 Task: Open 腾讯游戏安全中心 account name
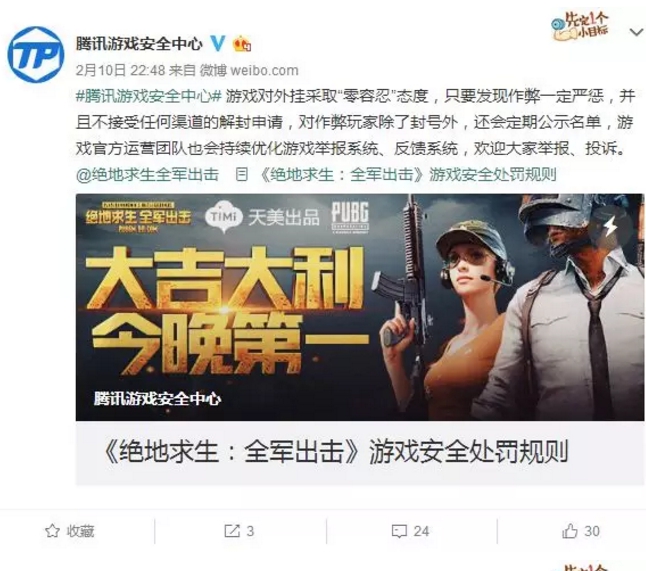[139, 43]
